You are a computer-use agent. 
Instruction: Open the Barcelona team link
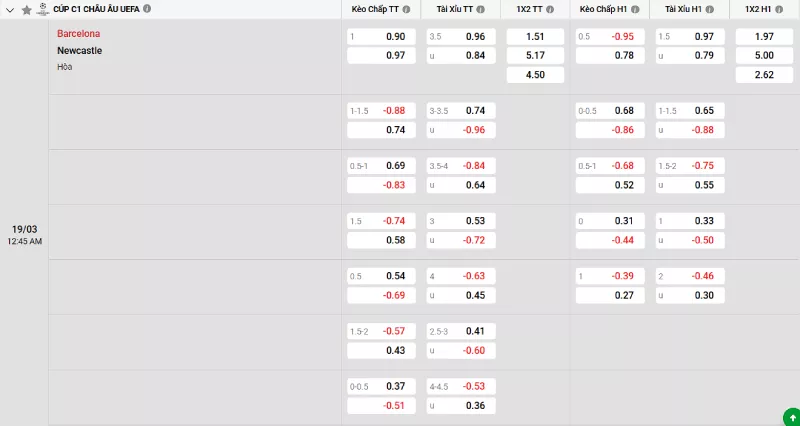coord(79,33)
